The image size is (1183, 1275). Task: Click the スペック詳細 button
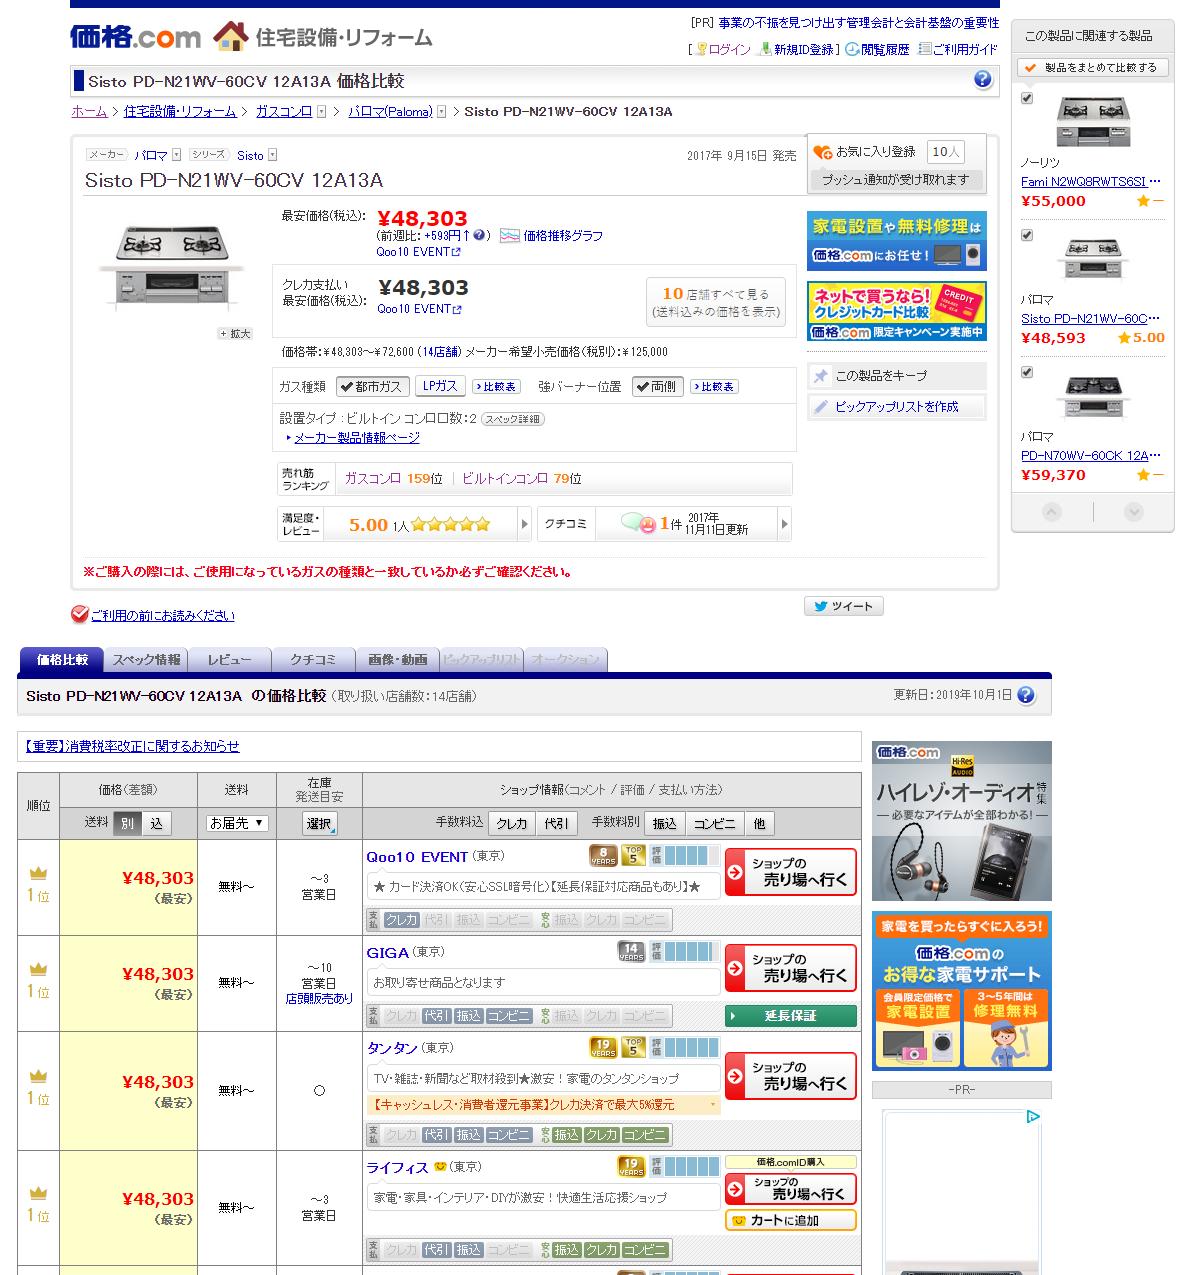tap(513, 419)
